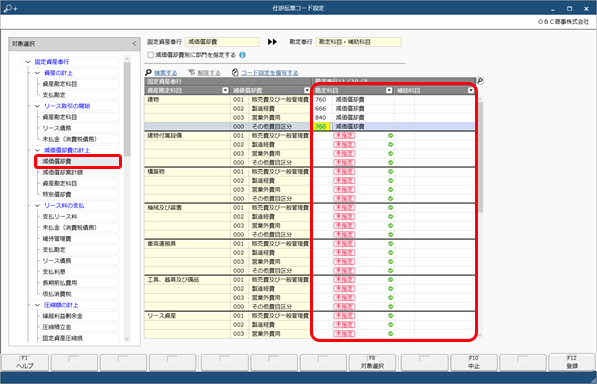597x384 pixels.
Task: Click the tree panel vertical scrollbar
Action: pyautogui.click(x=127, y=108)
